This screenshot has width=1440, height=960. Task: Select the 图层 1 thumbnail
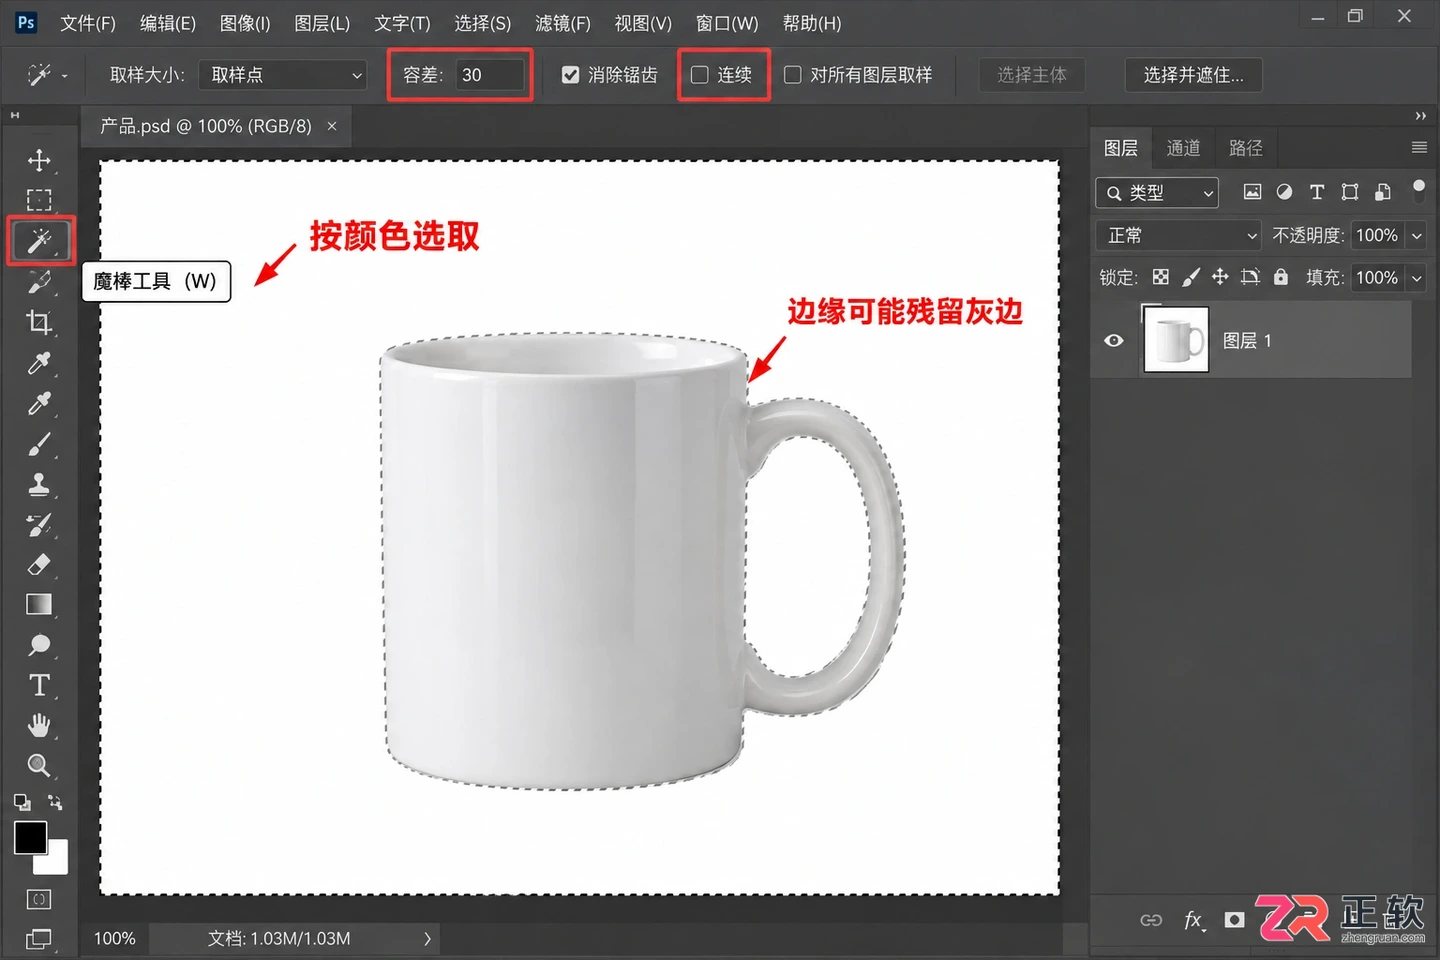pos(1176,340)
